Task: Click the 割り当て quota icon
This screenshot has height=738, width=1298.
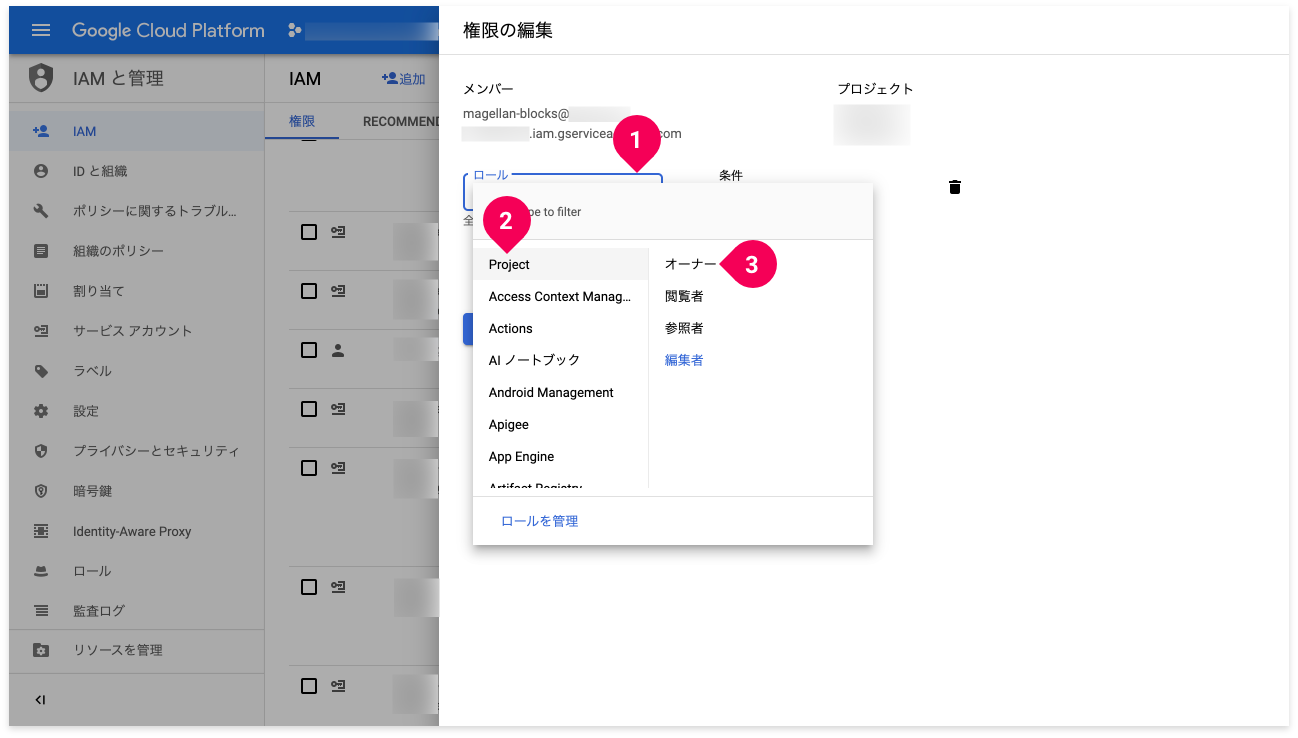Action: [41, 291]
